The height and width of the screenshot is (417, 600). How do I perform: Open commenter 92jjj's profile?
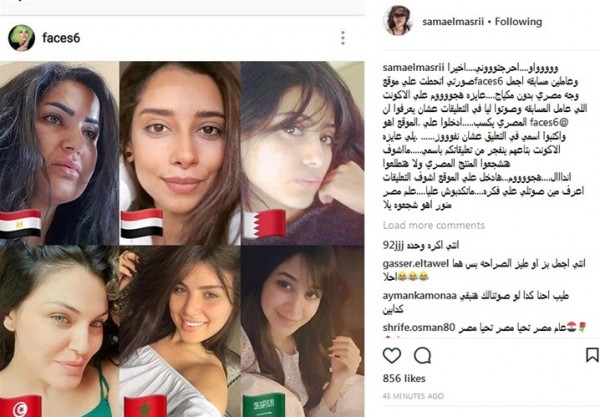(394, 245)
